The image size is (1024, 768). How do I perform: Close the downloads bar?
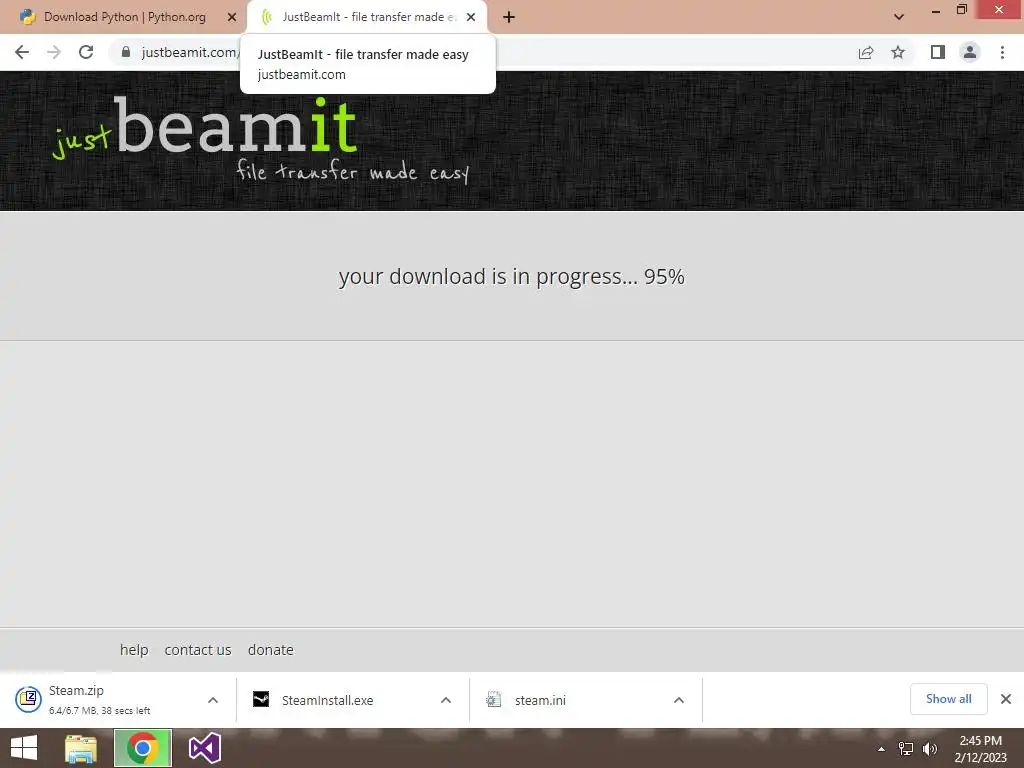tap(1006, 699)
